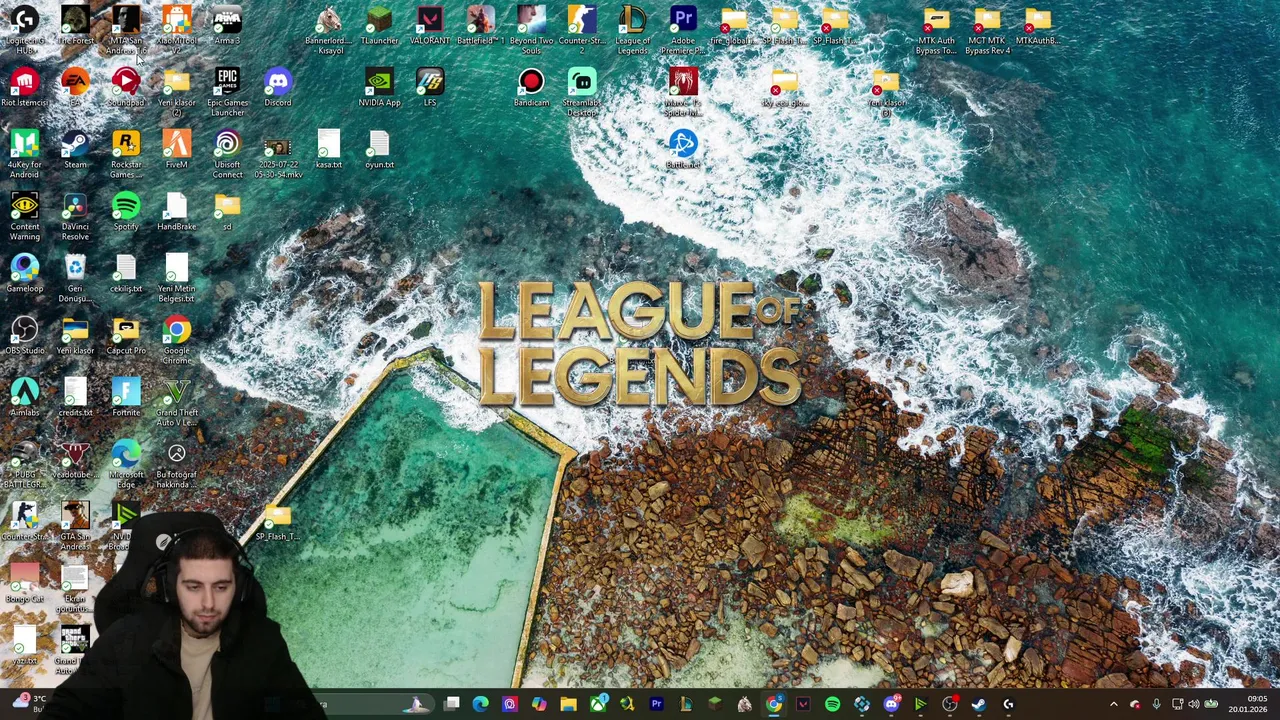This screenshot has width=1280, height=720.
Task: Open the Logitech G HUB desktop shortcut
Action: pyautogui.click(x=24, y=30)
